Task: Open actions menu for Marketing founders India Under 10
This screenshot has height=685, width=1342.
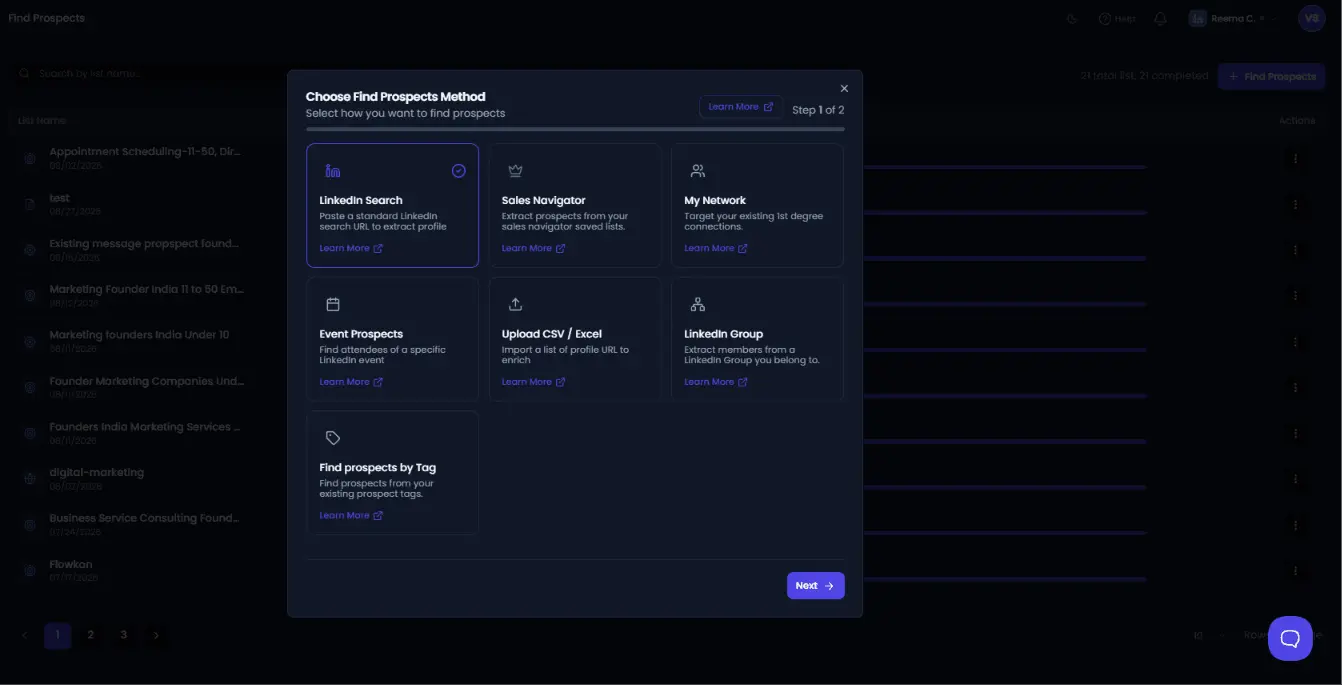Action: (x=1295, y=342)
